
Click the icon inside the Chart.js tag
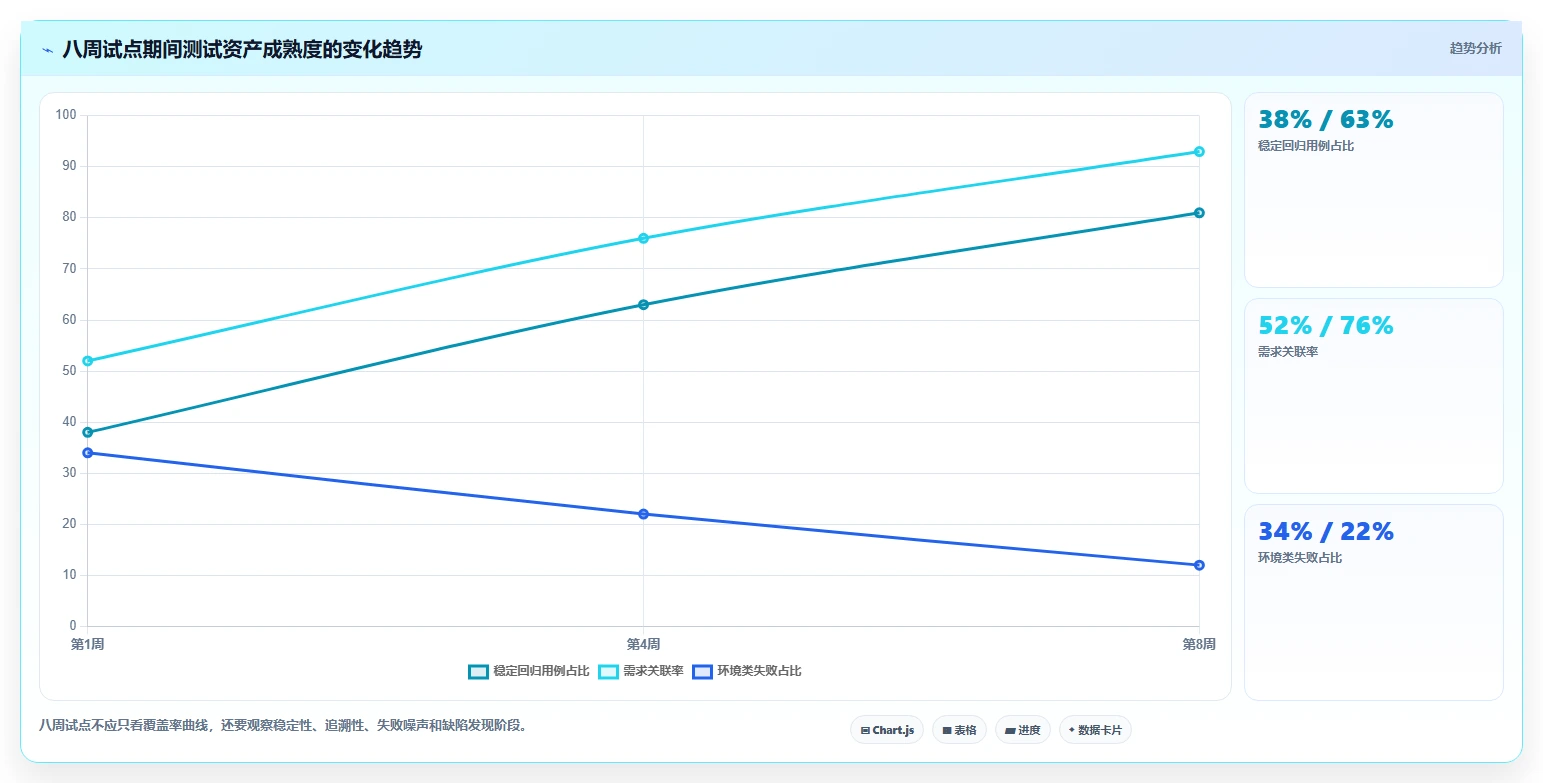pos(865,731)
